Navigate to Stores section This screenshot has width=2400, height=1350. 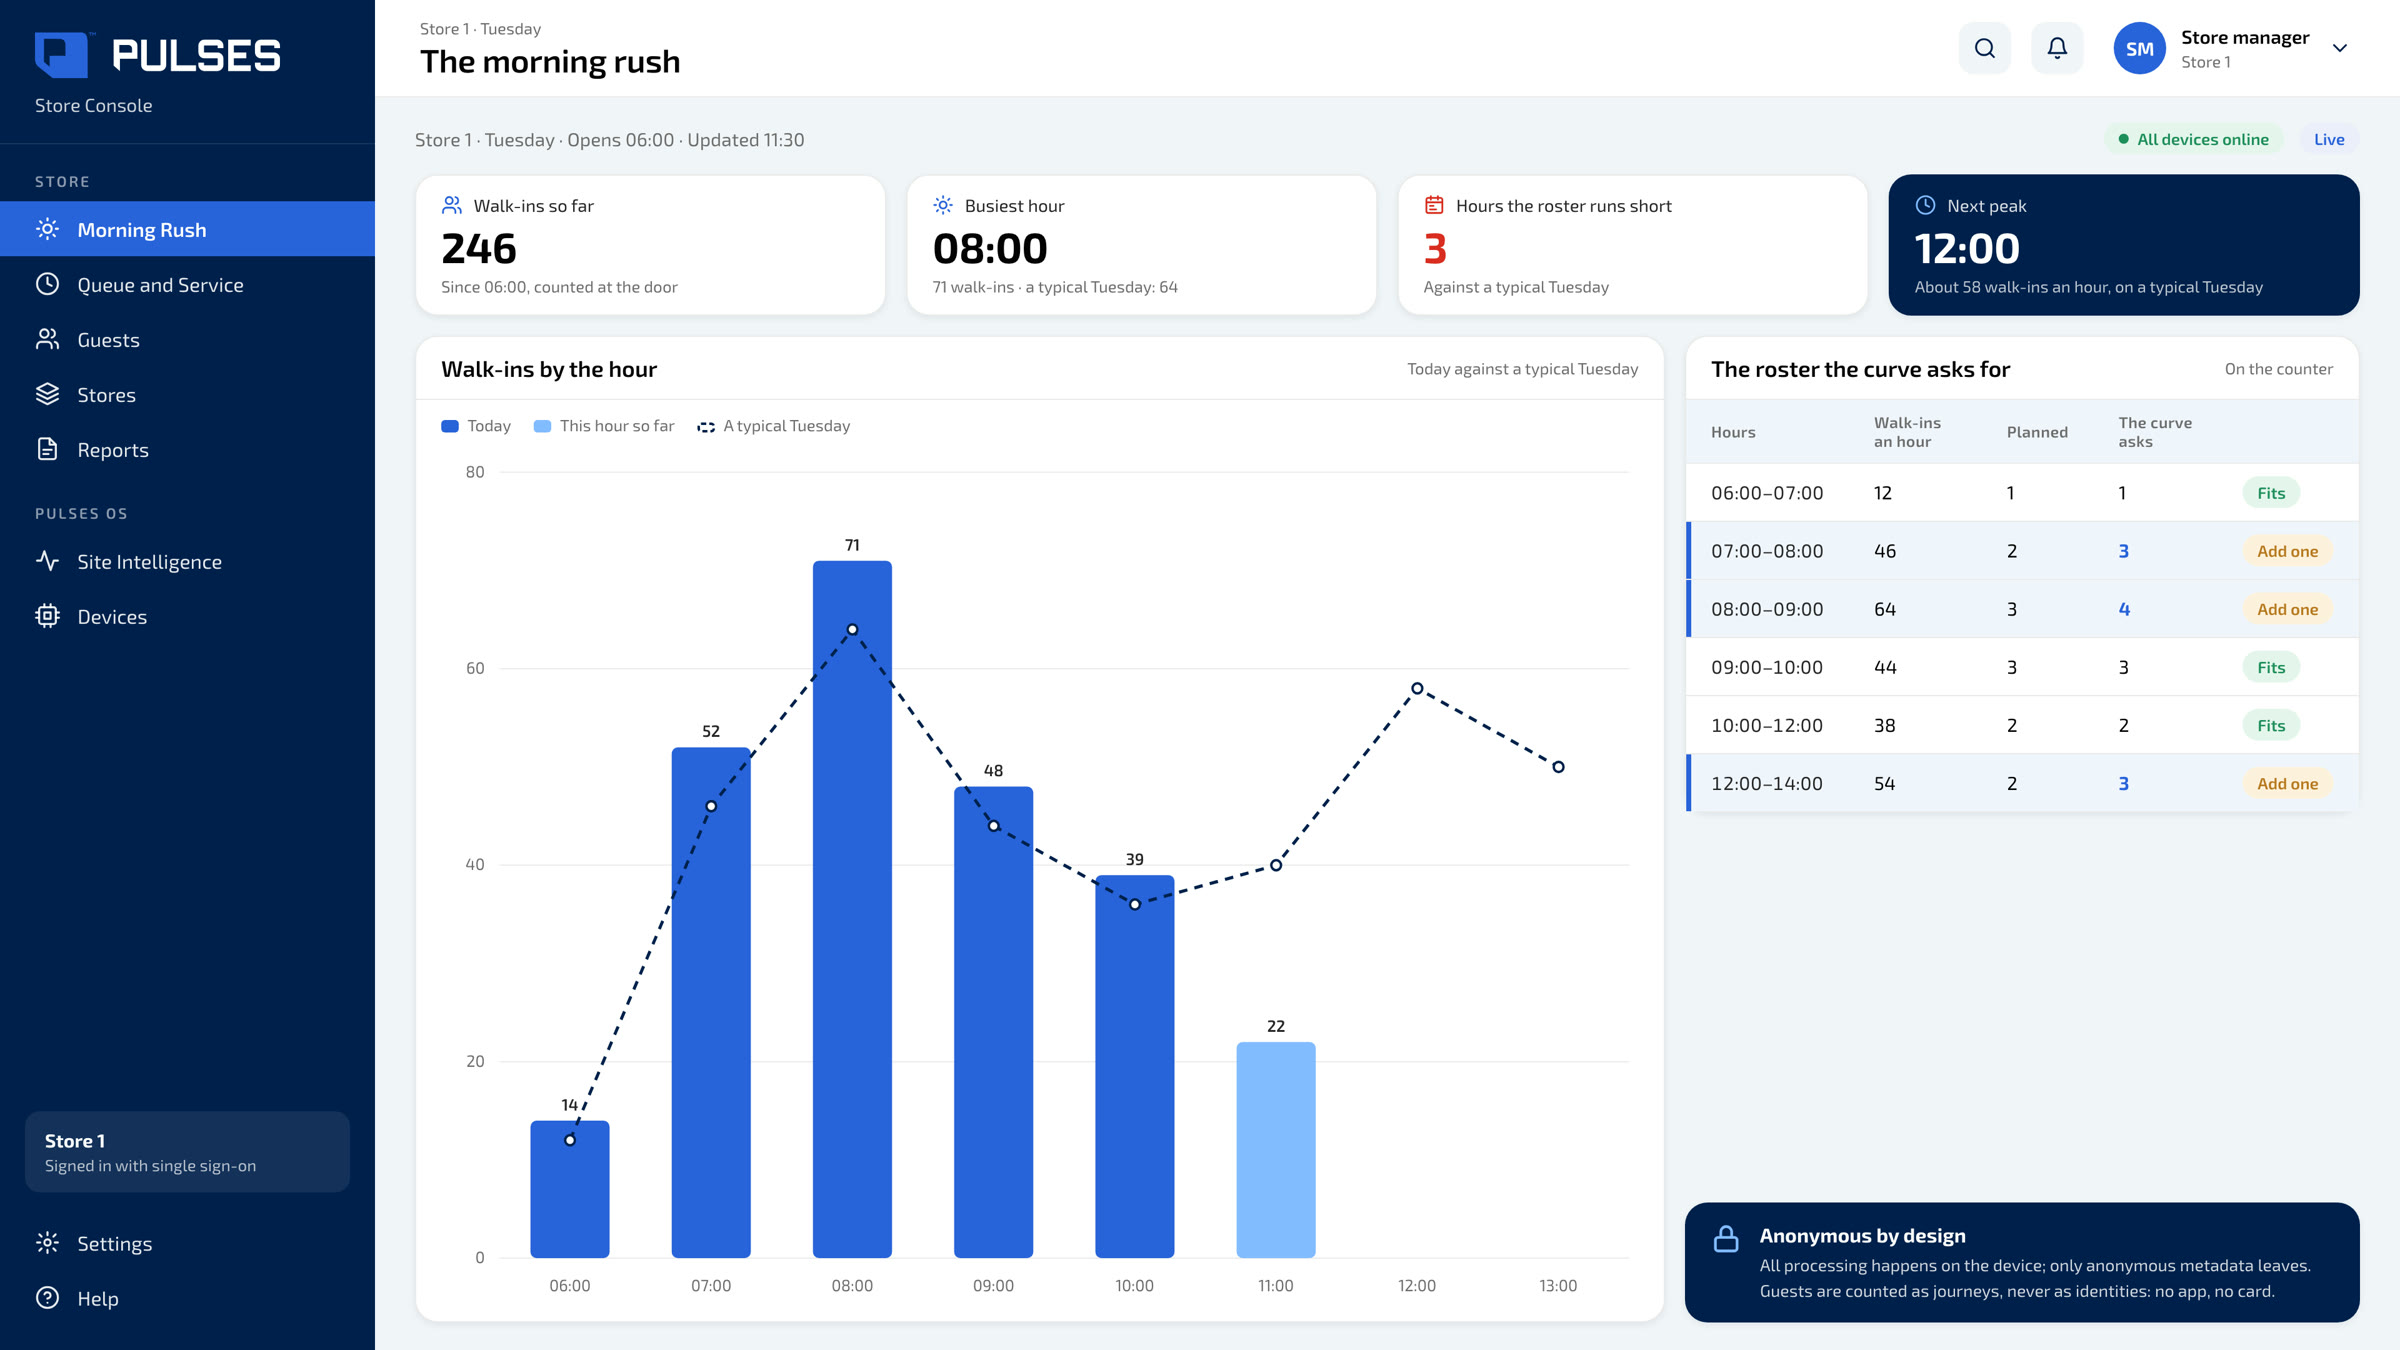(187, 394)
